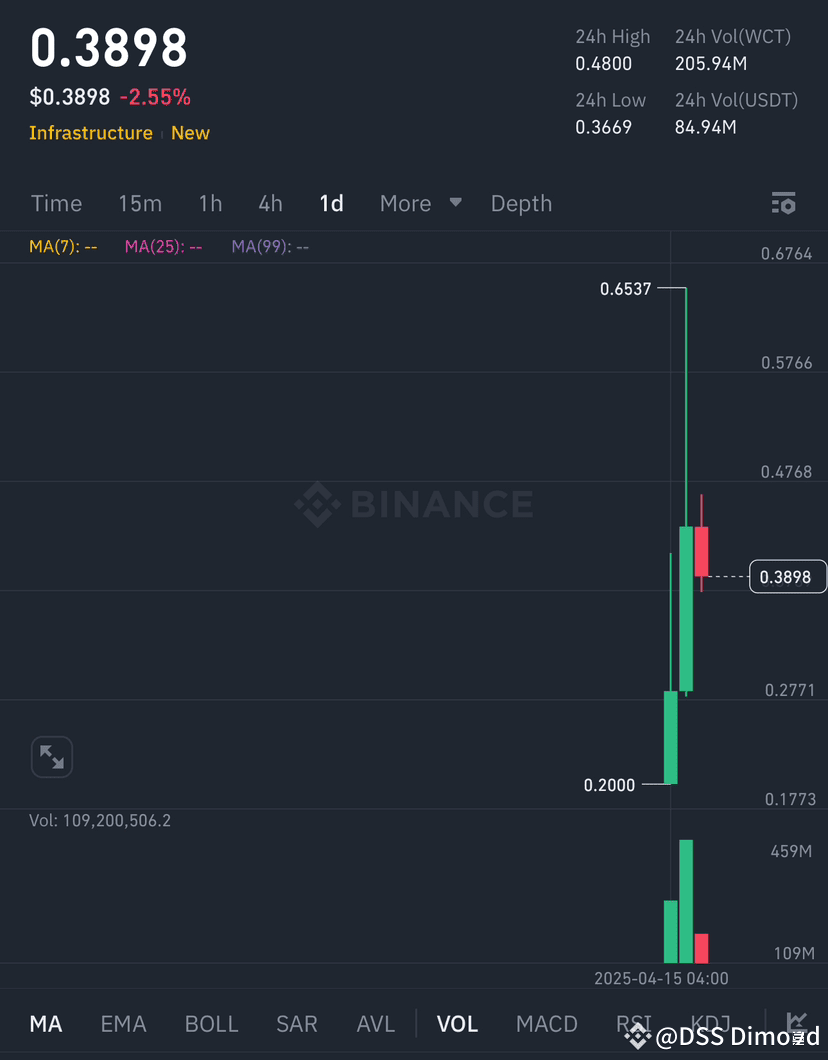Click the 0.3898 price label on the chart
The image size is (828, 1060).
(787, 576)
